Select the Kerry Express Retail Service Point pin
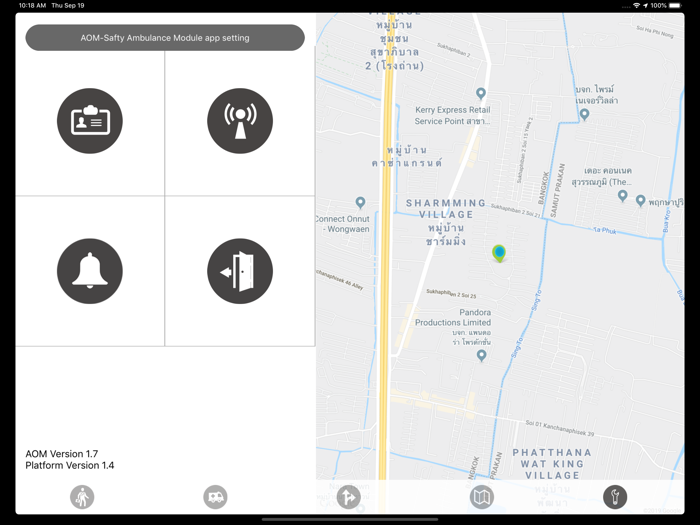700x525 pixels. [481, 93]
